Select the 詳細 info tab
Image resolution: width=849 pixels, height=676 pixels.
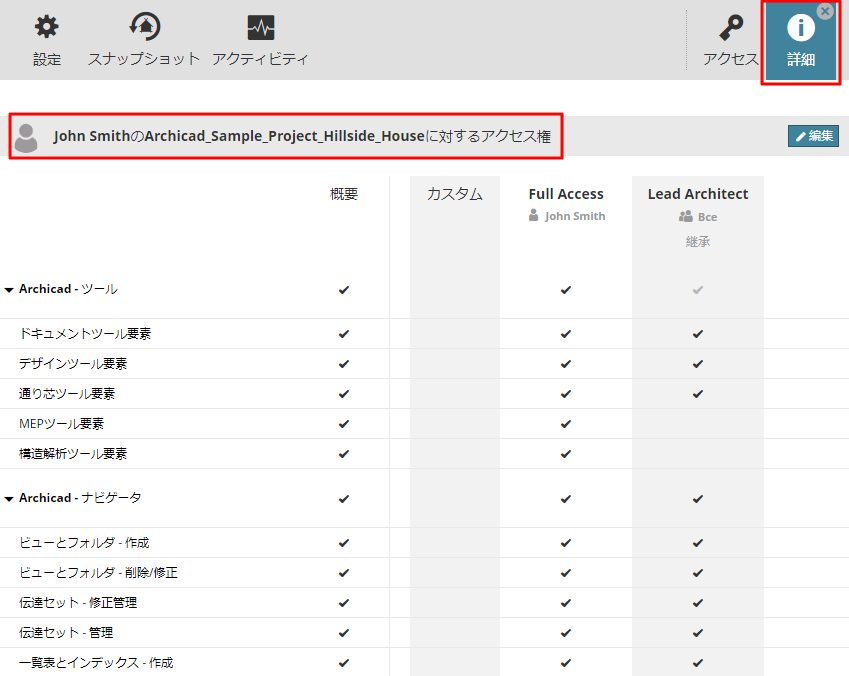pos(801,42)
